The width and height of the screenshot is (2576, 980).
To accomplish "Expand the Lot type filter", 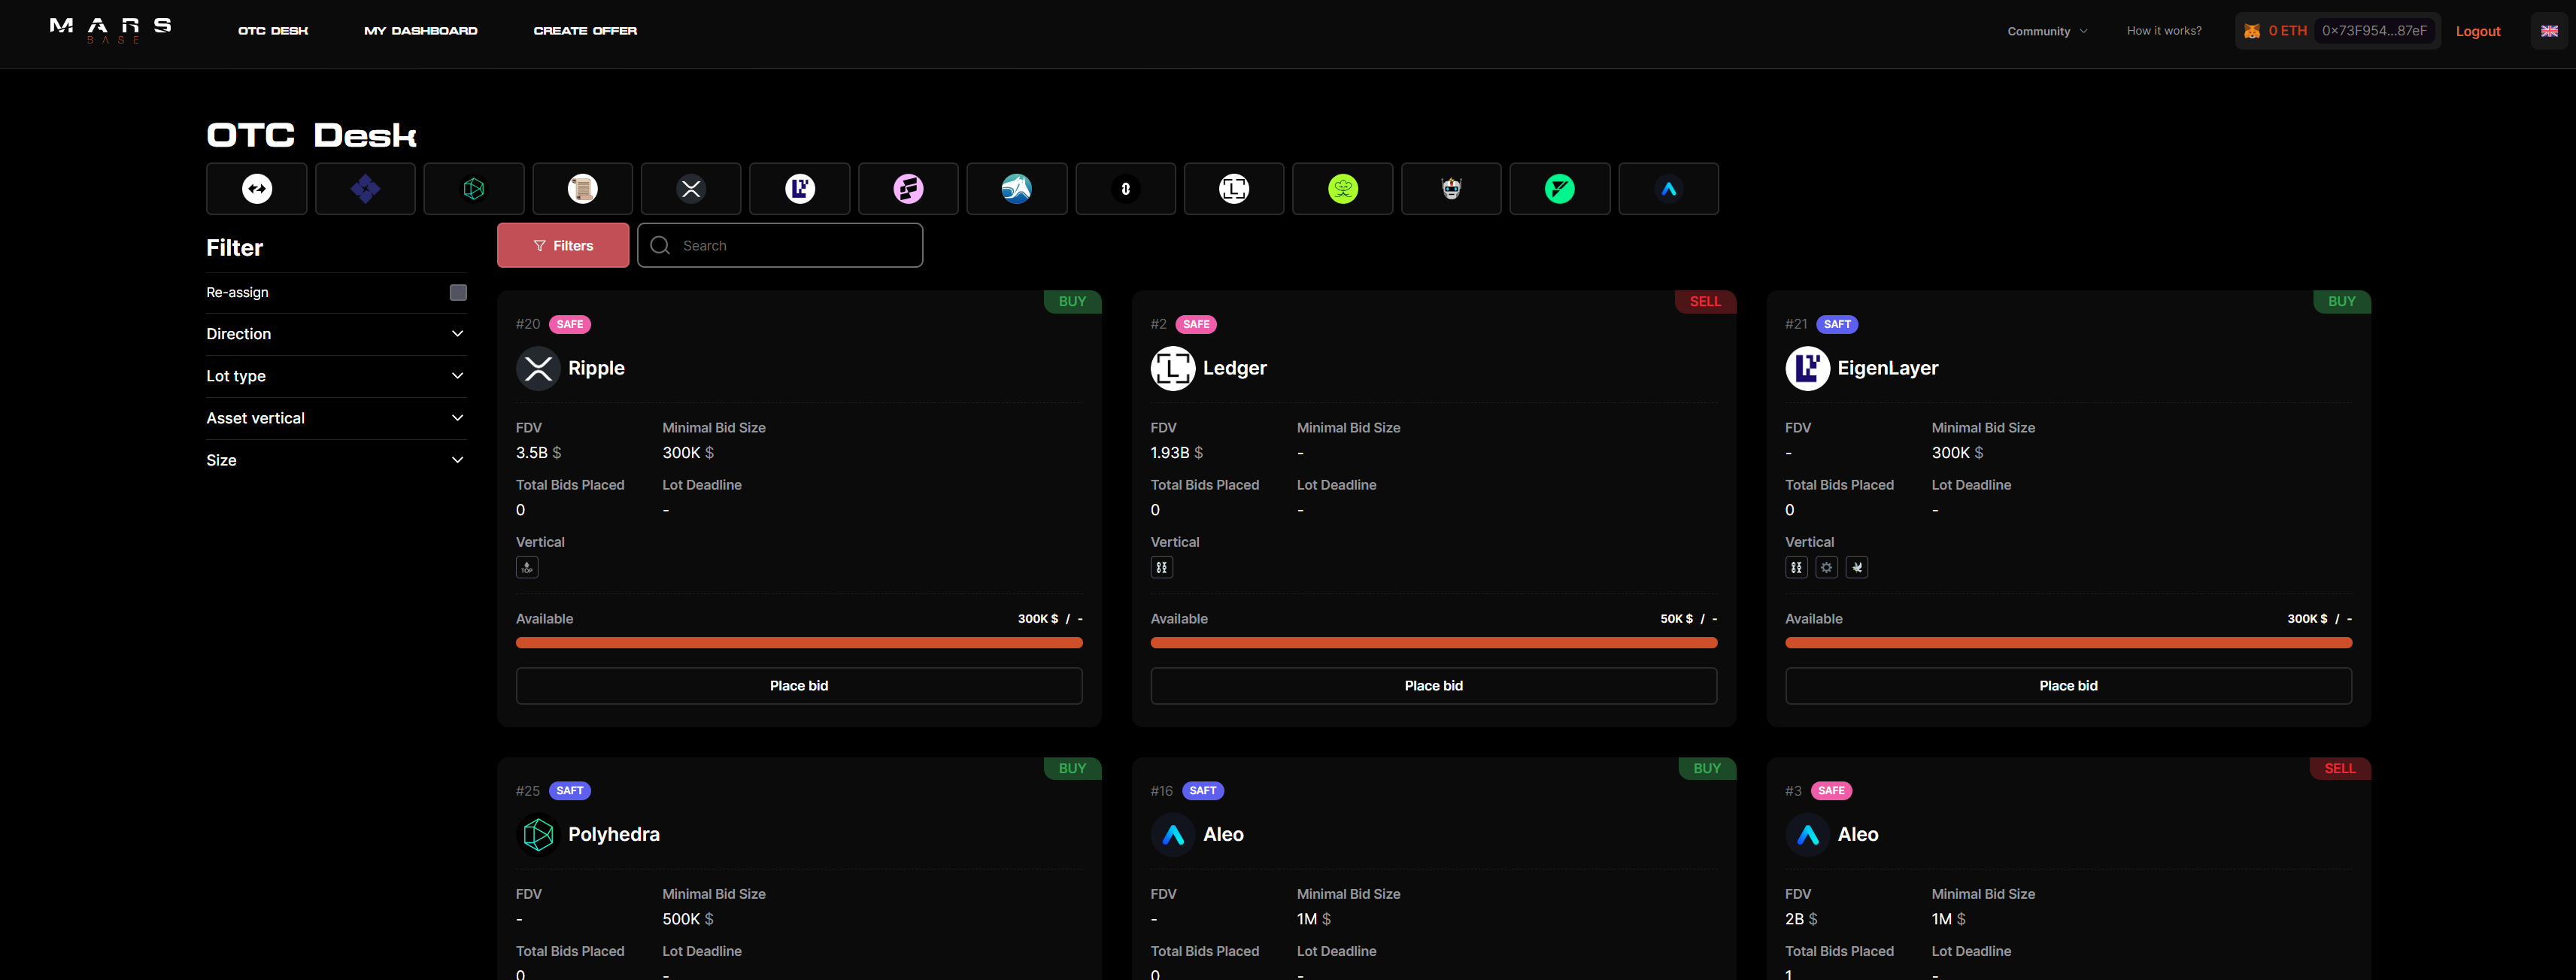I will click(336, 376).
